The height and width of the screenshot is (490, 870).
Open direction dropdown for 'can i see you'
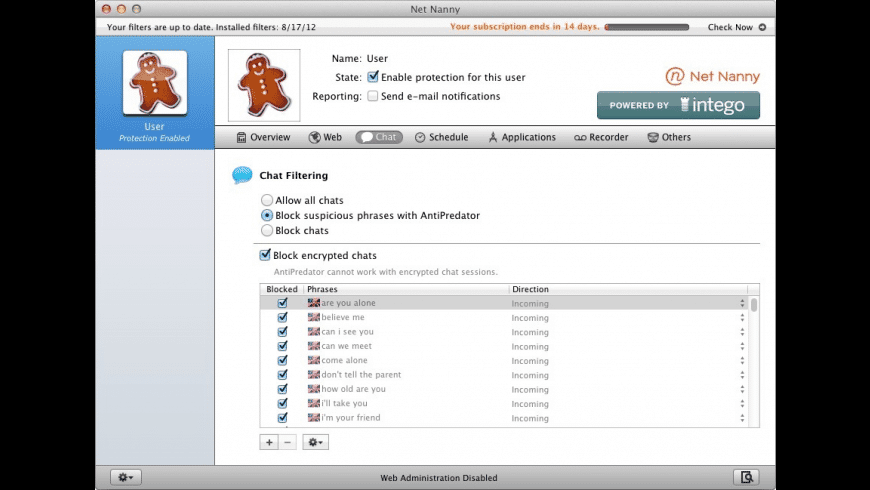pos(742,332)
